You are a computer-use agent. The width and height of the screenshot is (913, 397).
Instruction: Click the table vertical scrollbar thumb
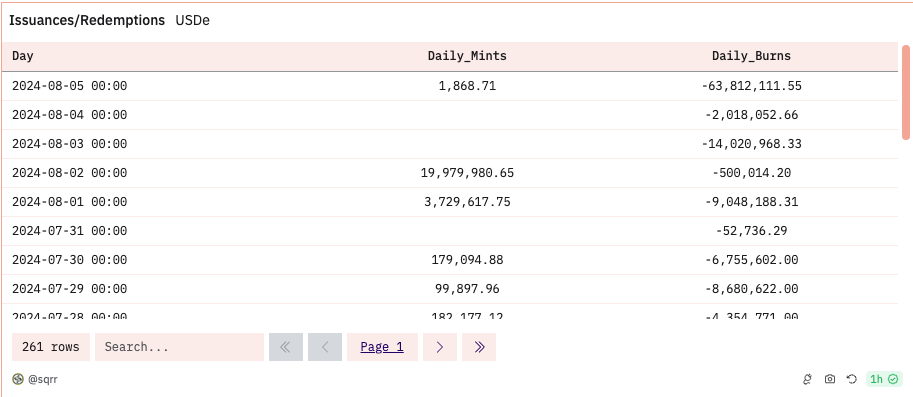(905, 92)
